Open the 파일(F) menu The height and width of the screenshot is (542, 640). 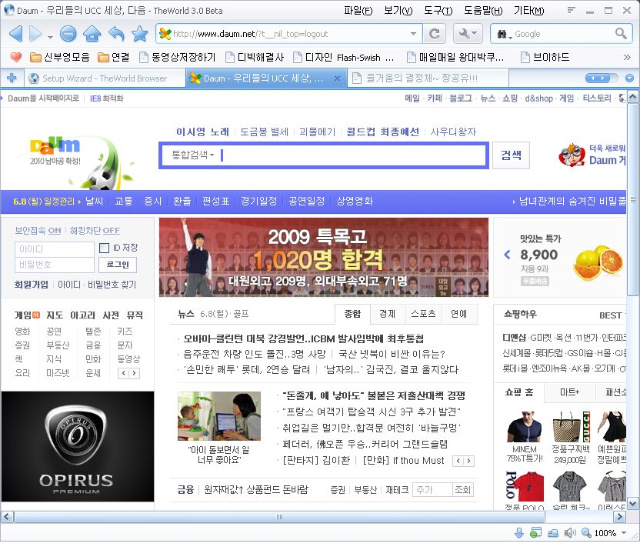click(358, 11)
